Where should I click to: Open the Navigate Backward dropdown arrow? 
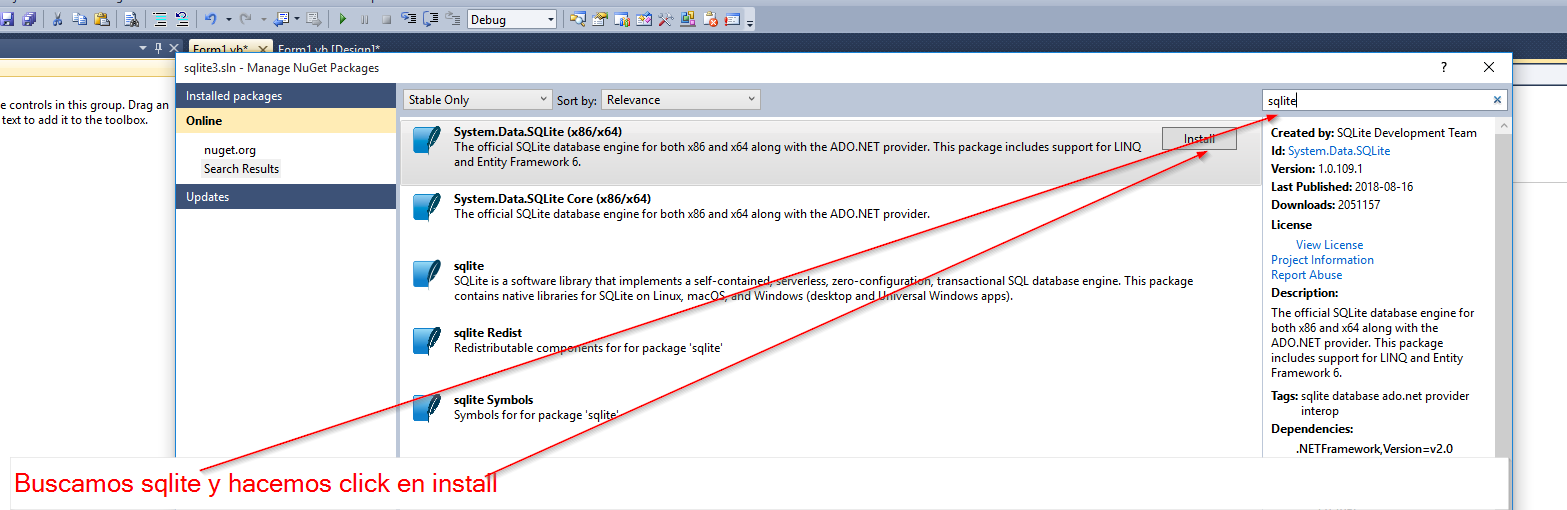pos(296,19)
